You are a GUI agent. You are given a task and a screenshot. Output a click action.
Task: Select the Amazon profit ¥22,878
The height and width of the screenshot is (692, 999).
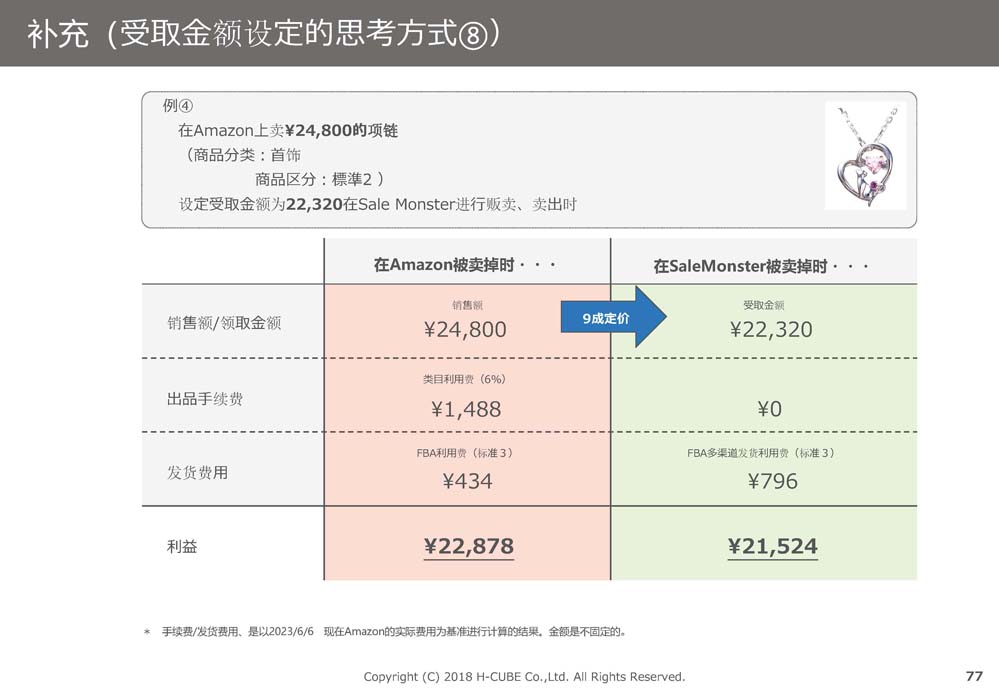[x=469, y=547]
